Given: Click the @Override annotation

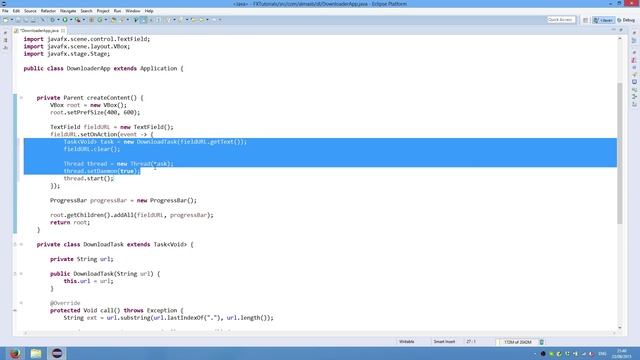Looking at the screenshot, I should pos(65,303).
